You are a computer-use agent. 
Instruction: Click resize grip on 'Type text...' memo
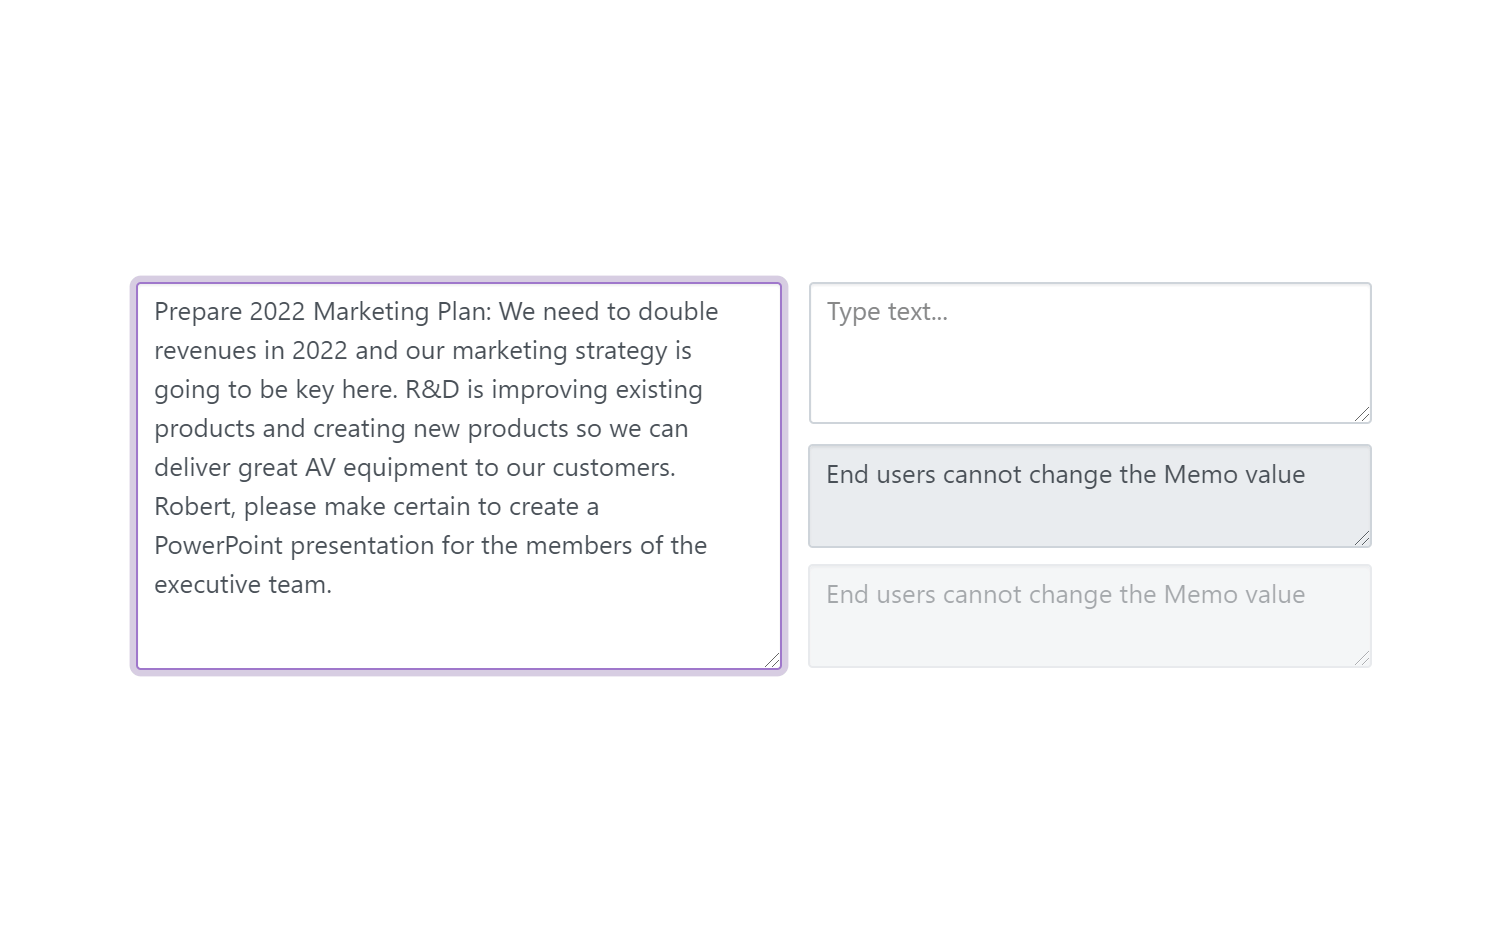pyautogui.click(x=1362, y=414)
